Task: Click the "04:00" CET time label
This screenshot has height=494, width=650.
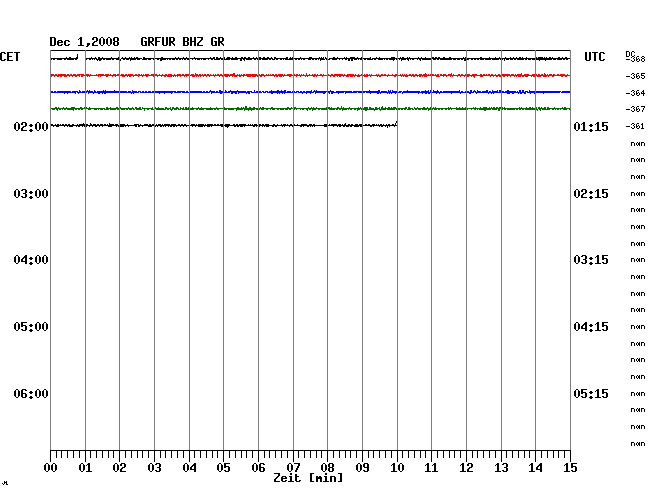Action: pyautogui.click(x=31, y=260)
